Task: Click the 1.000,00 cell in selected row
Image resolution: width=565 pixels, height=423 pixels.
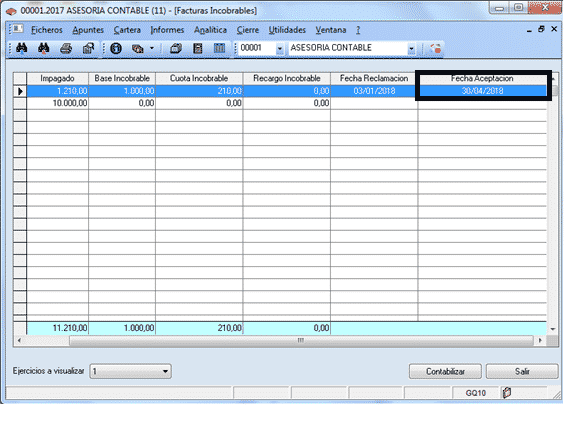Action: (x=122, y=91)
